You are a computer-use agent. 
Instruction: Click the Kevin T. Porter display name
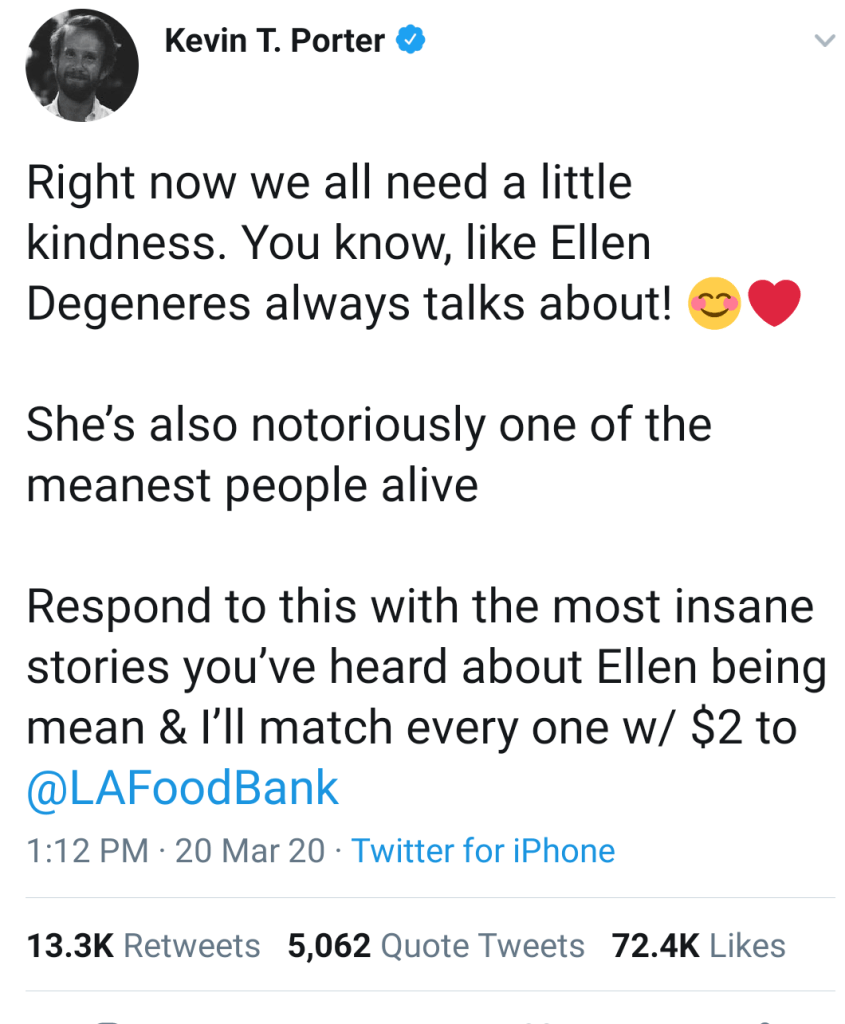coord(274,41)
